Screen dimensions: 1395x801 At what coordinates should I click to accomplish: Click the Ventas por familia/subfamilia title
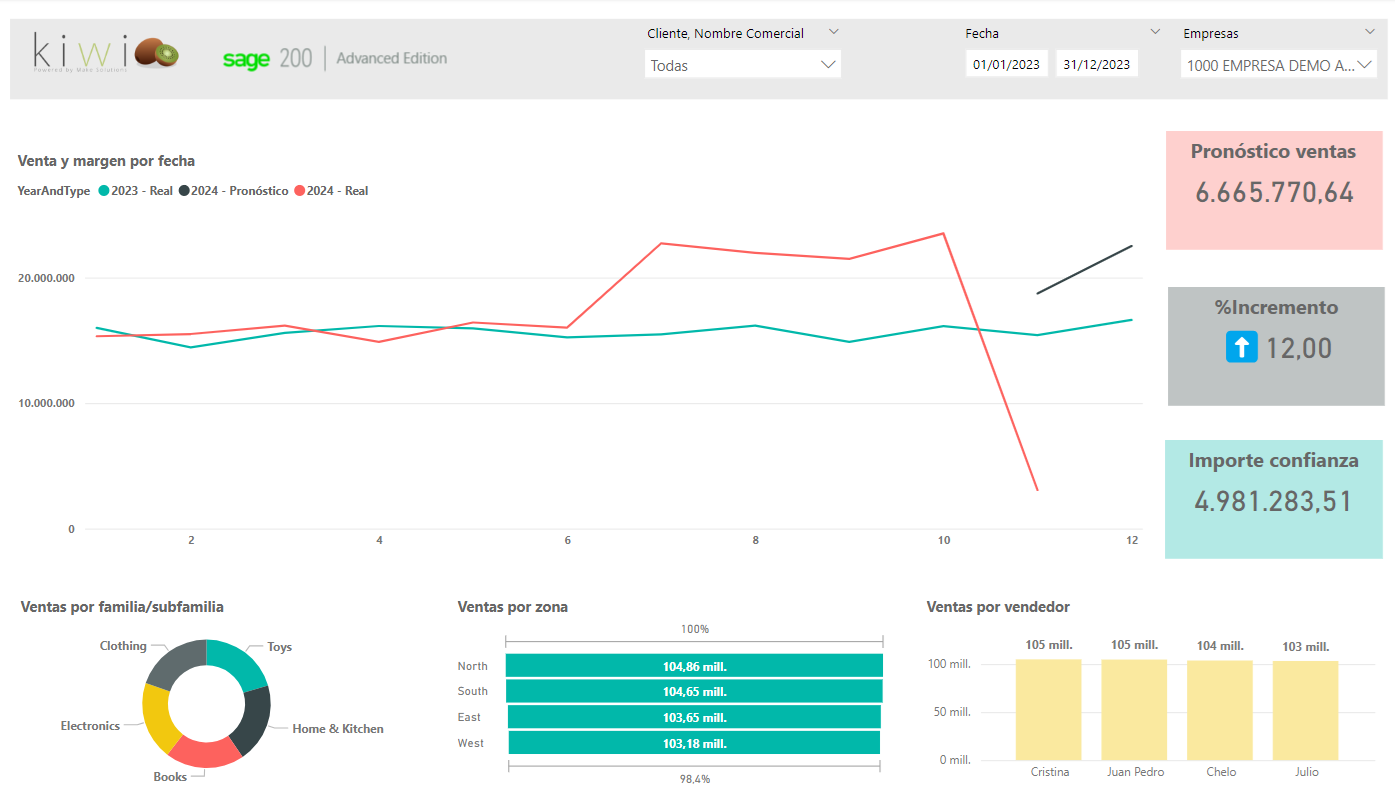[122, 607]
